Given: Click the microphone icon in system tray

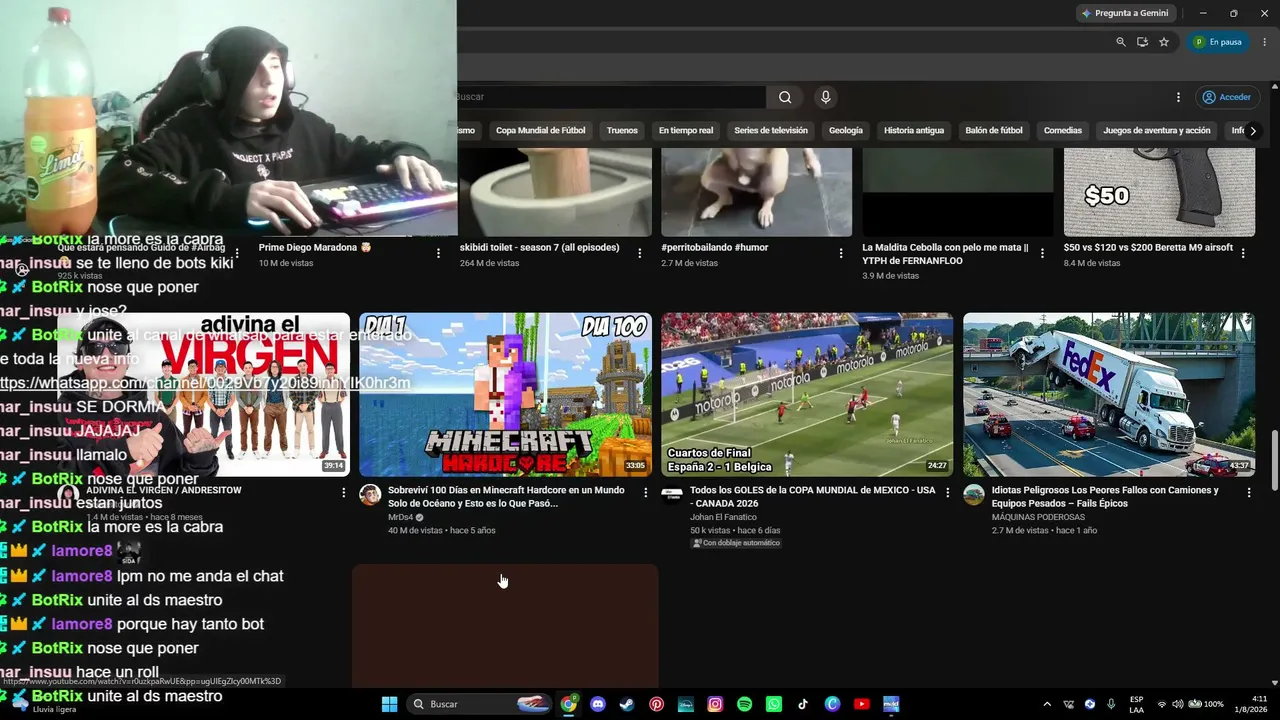Looking at the screenshot, I should tap(1111, 704).
